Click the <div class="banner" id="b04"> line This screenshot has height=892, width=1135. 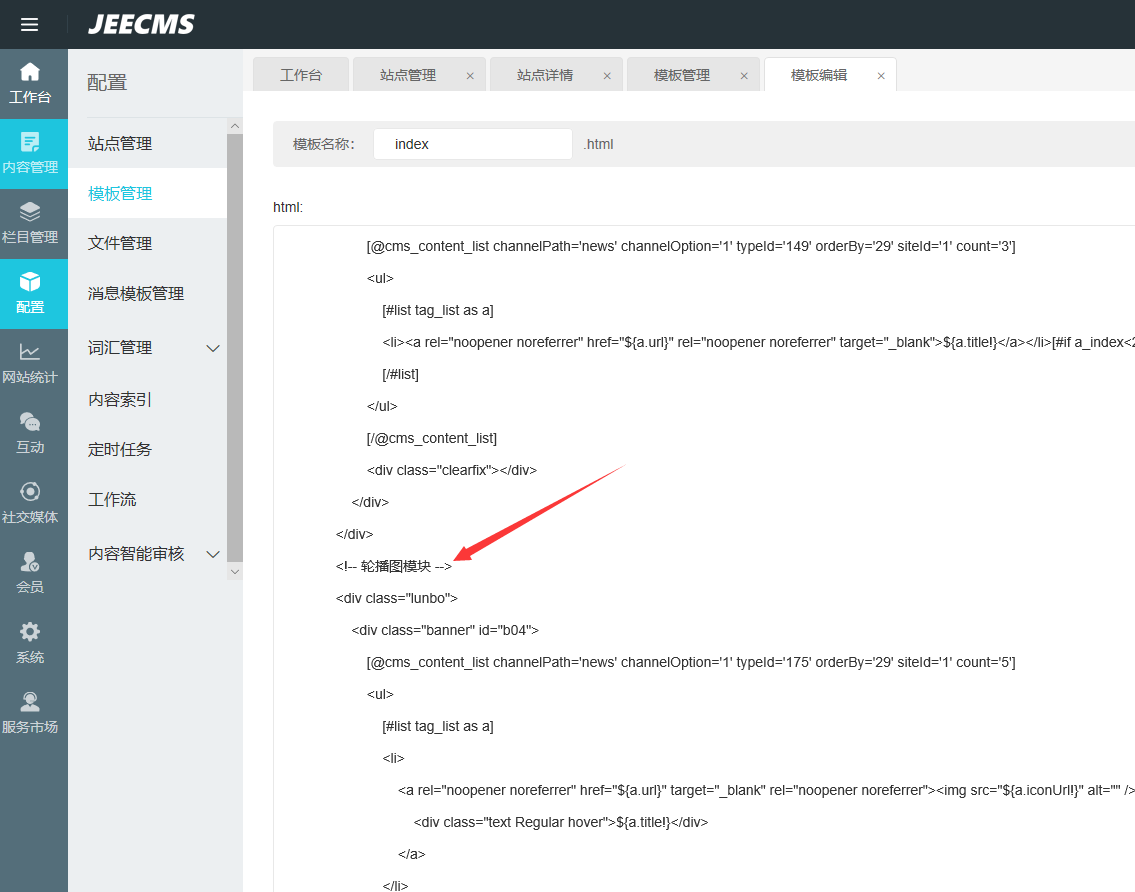[445, 630]
